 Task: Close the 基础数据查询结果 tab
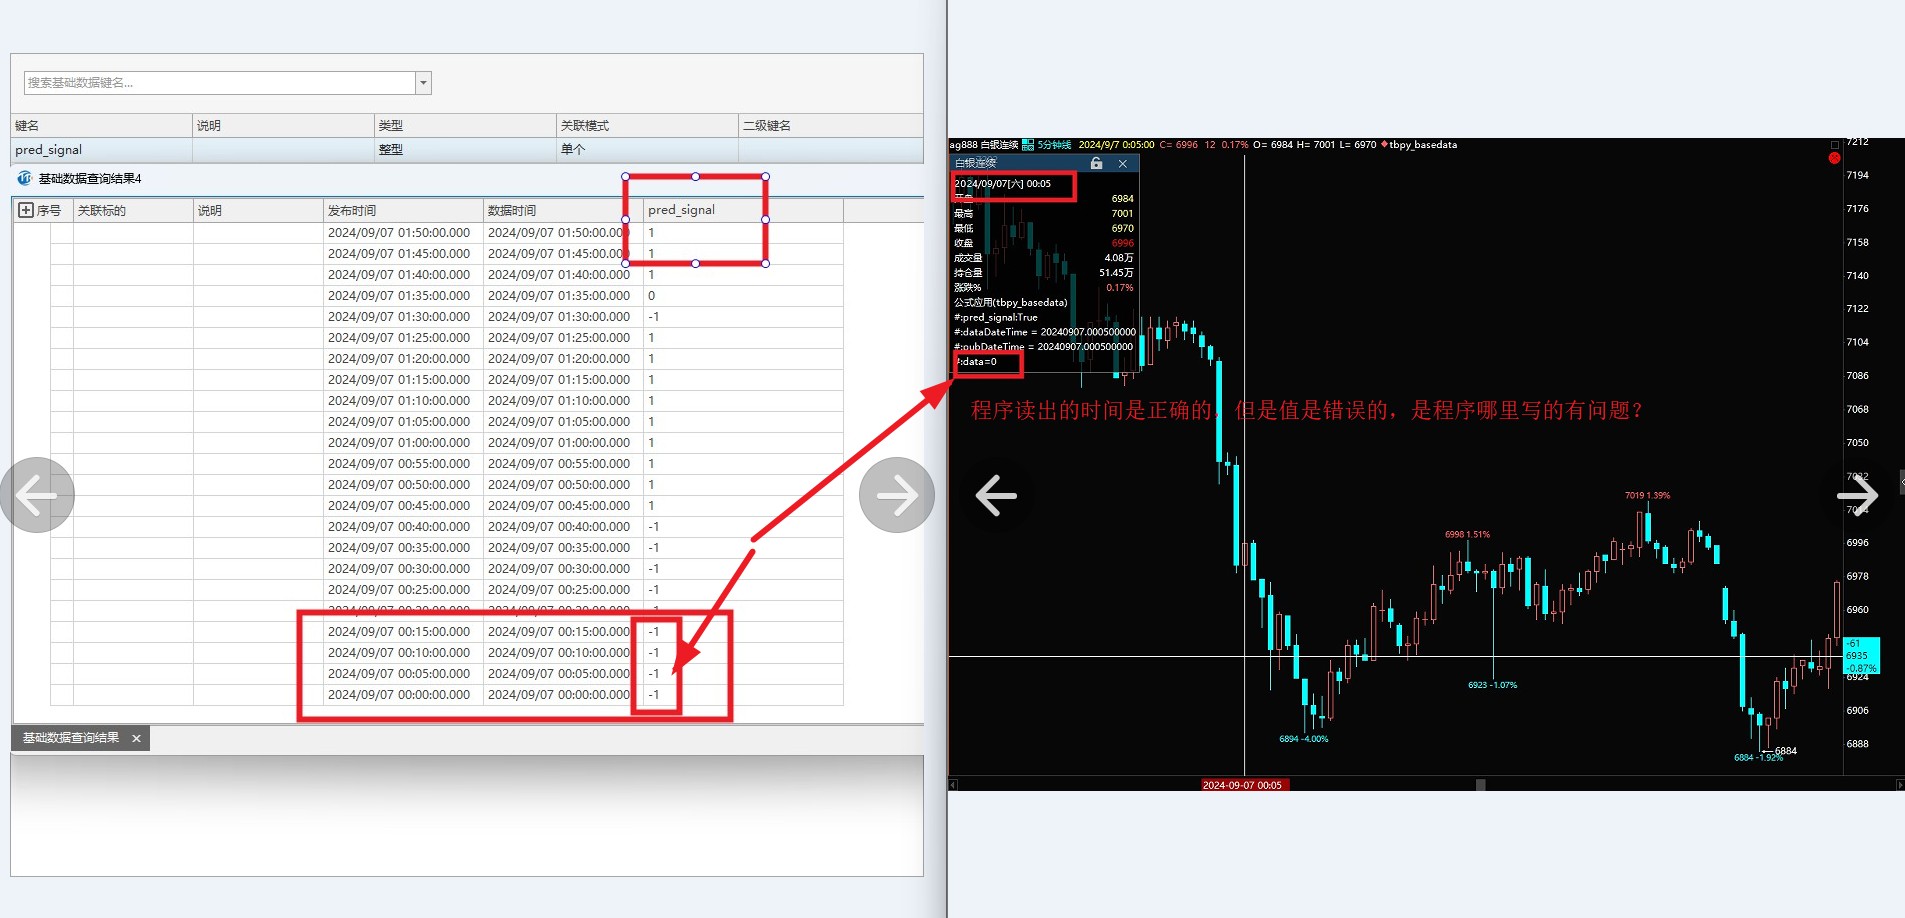pos(136,738)
